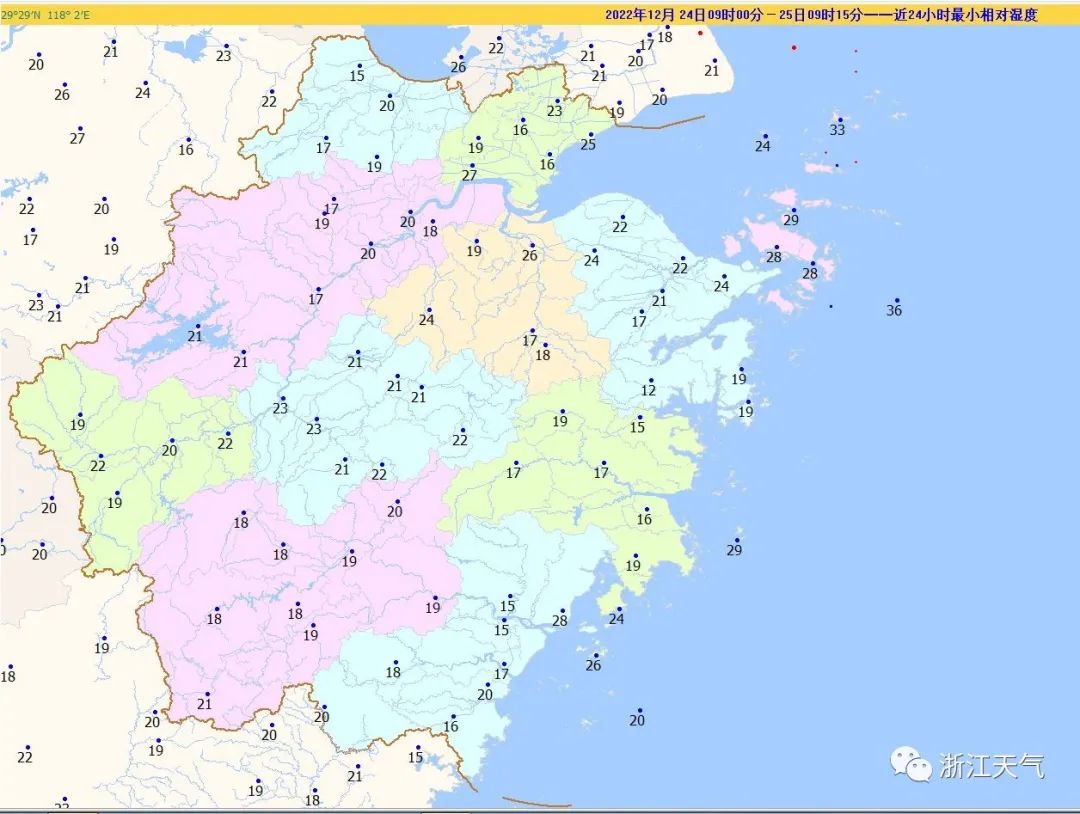Viewport: 1080px width, 814px height.
Task: Click the WeChat logo in the watermark
Action: [x=912, y=766]
